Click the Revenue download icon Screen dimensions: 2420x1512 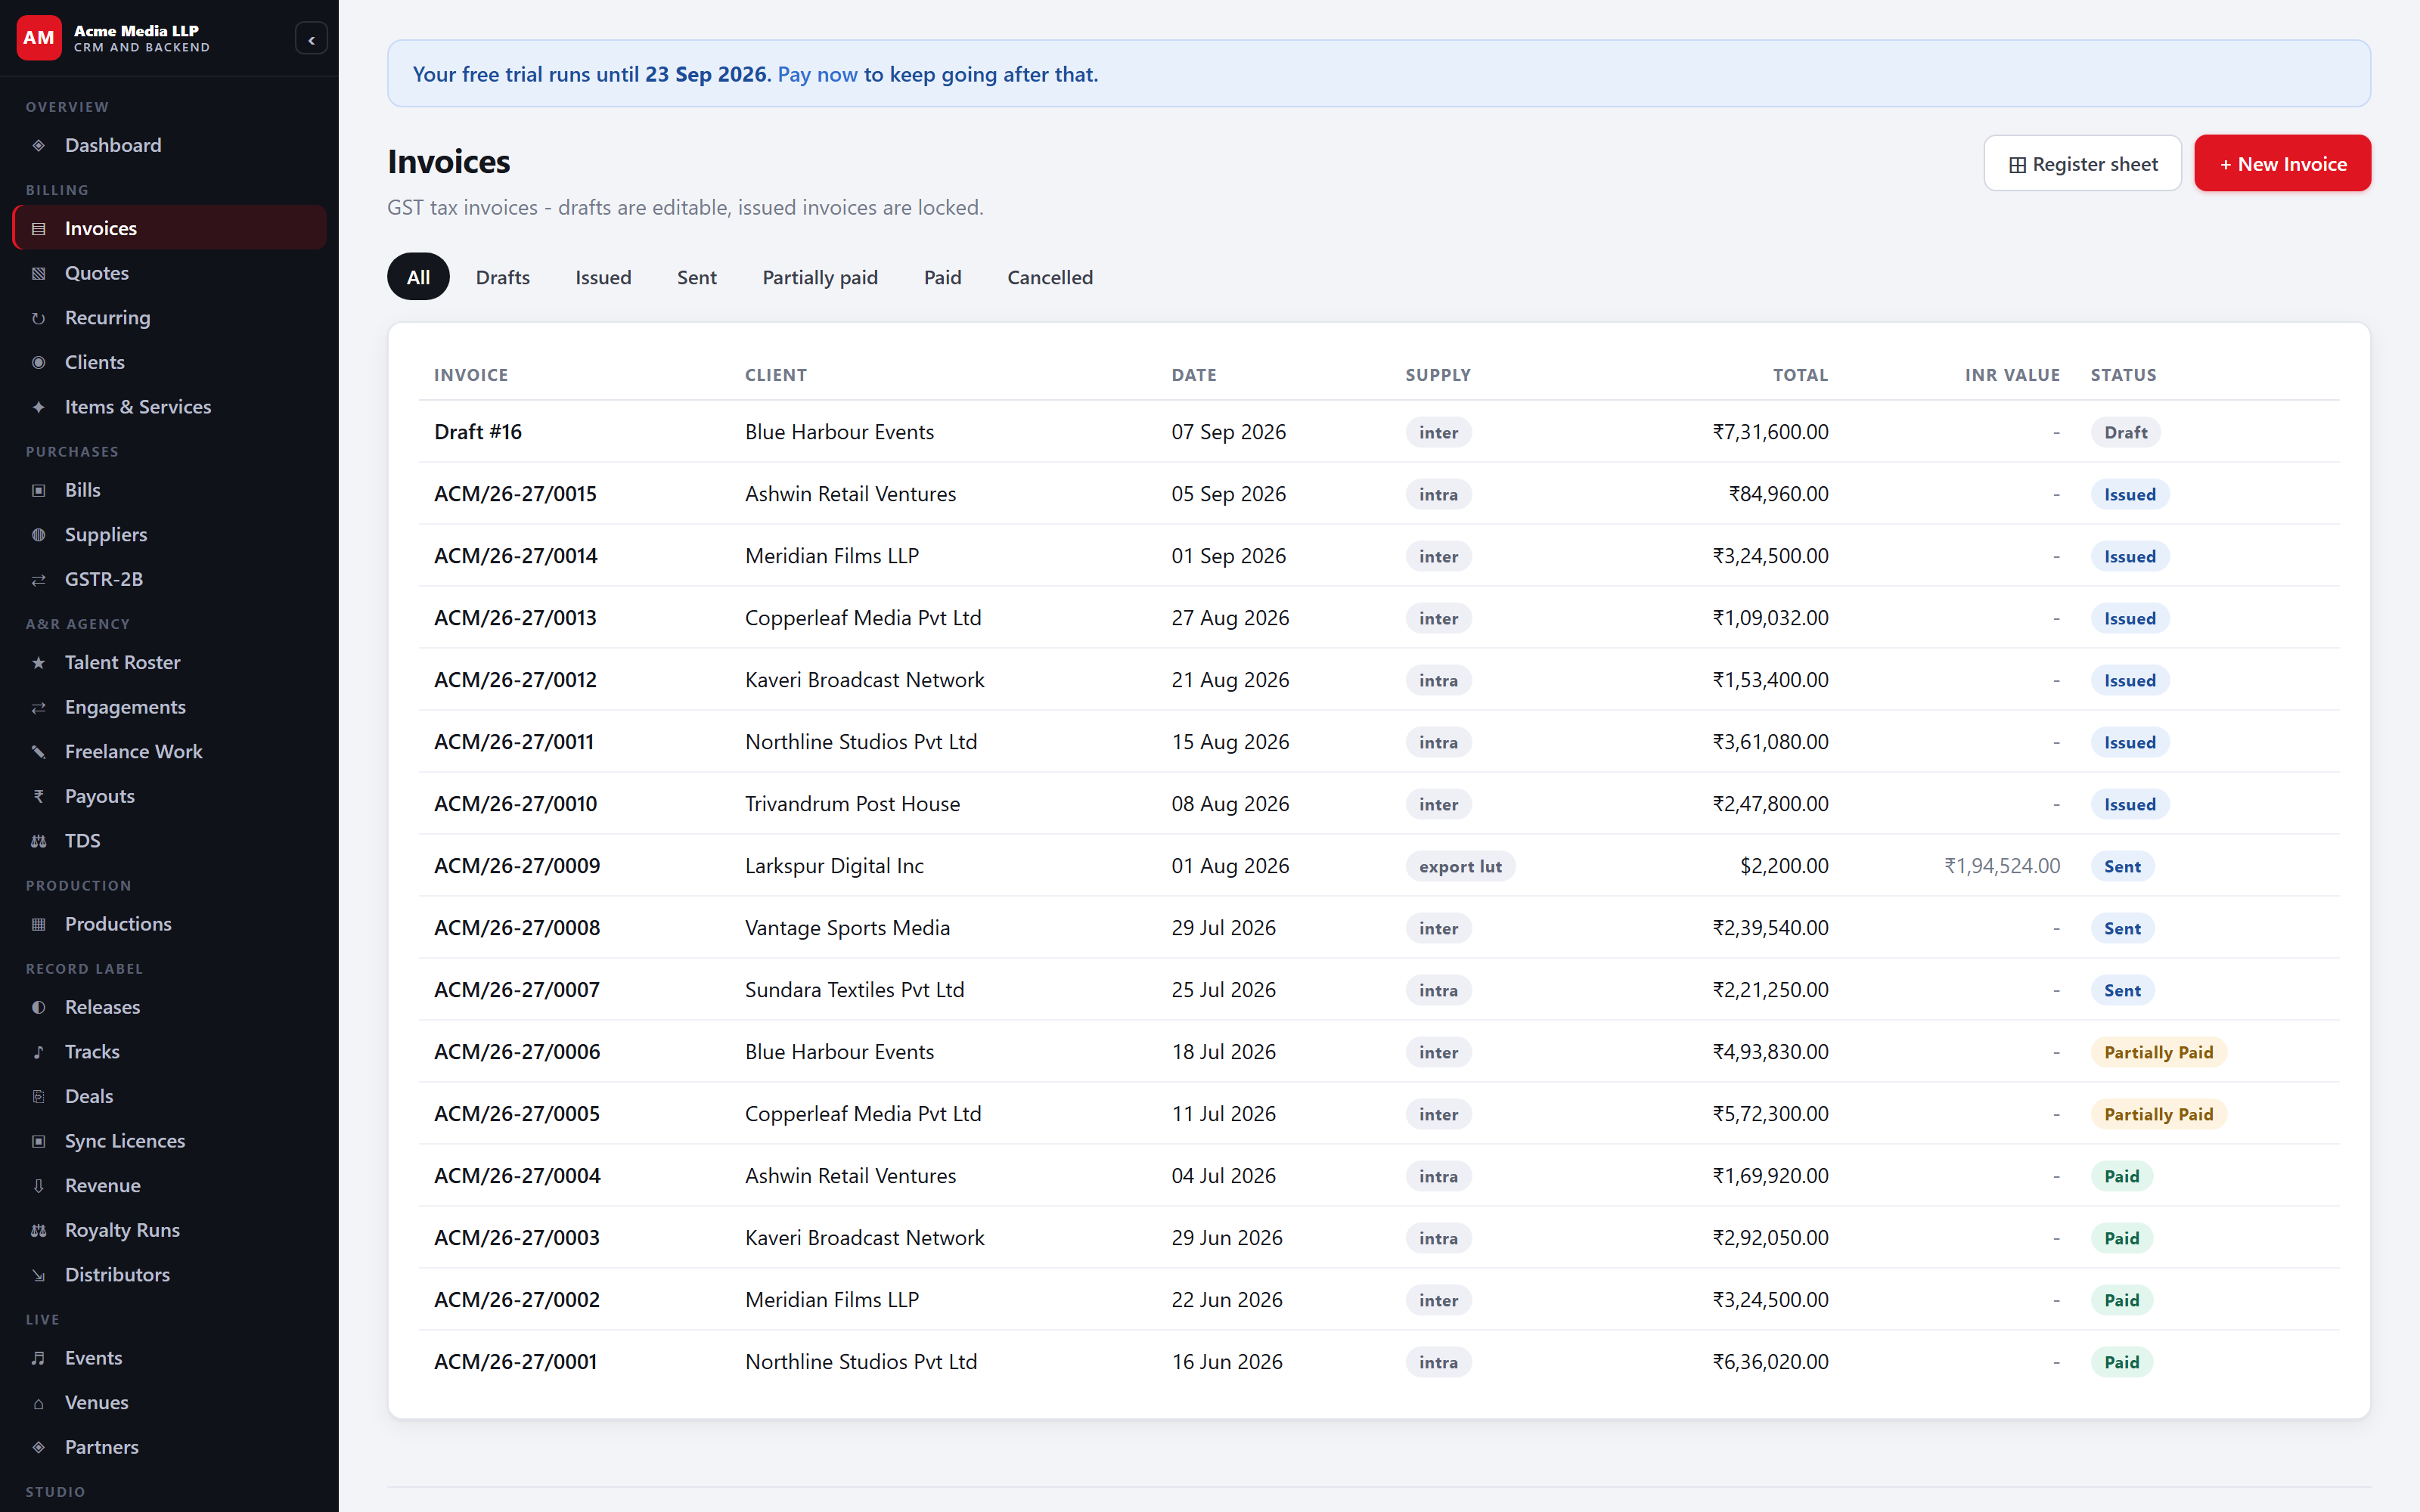[38, 1186]
